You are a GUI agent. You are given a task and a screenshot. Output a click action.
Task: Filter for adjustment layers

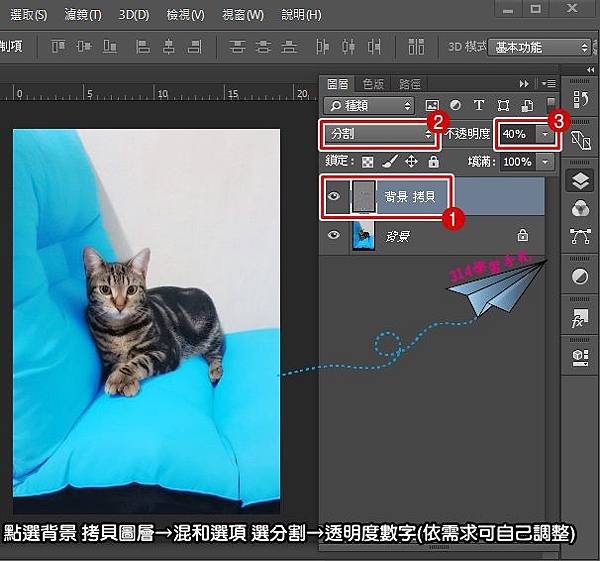[x=455, y=105]
